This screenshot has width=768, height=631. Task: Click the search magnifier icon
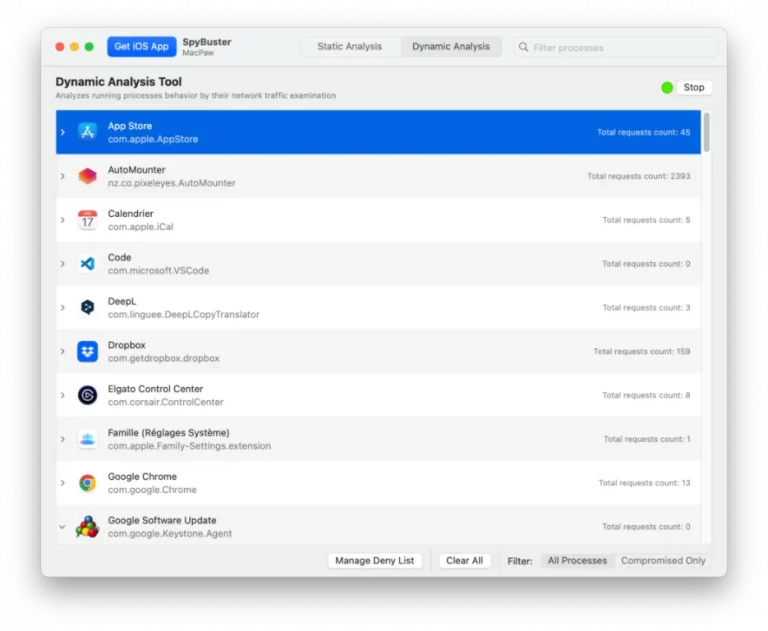click(x=523, y=47)
